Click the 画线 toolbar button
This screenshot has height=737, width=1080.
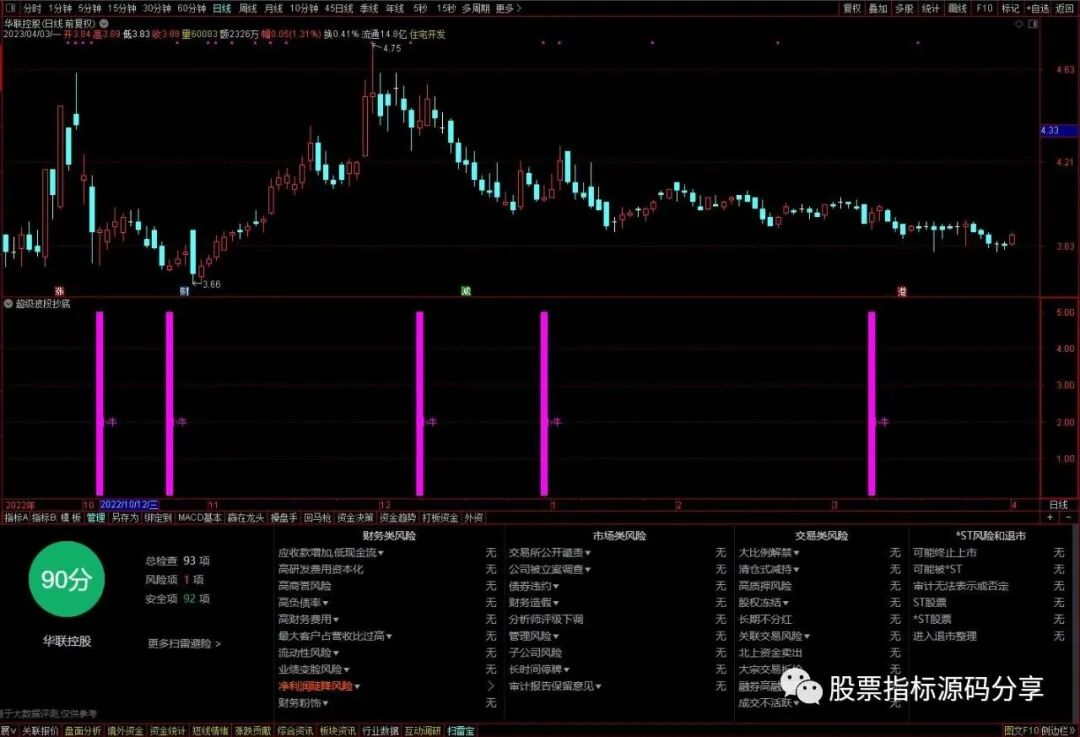[x=957, y=8]
